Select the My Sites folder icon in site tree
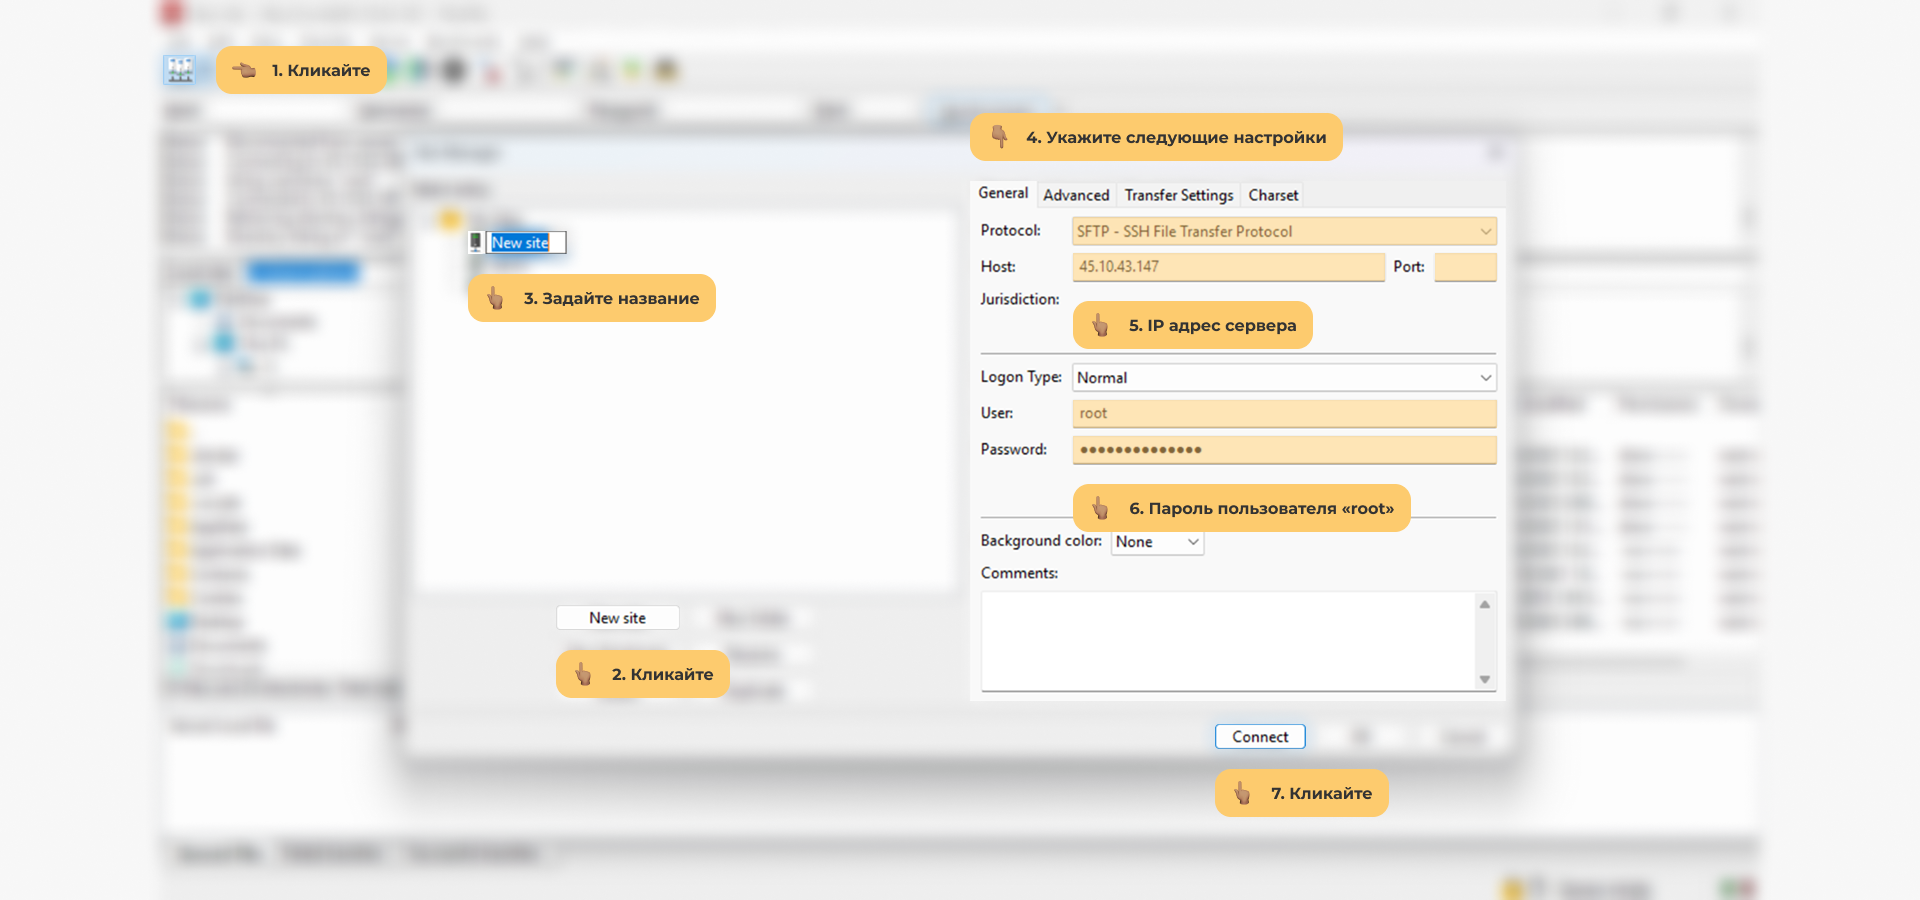The height and width of the screenshot is (900, 1920). pyautogui.click(x=450, y=220)
